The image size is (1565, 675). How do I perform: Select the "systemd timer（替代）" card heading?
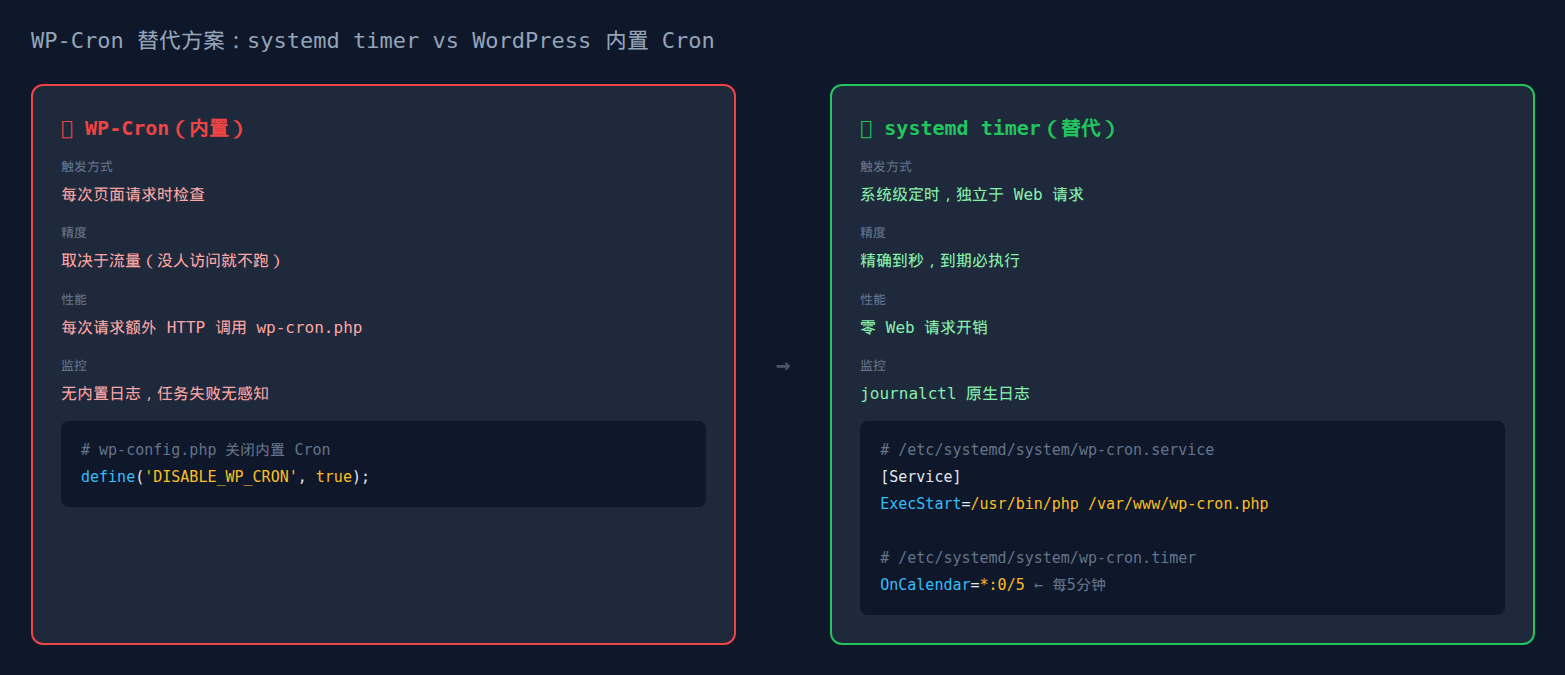[x=1000, y=129]
